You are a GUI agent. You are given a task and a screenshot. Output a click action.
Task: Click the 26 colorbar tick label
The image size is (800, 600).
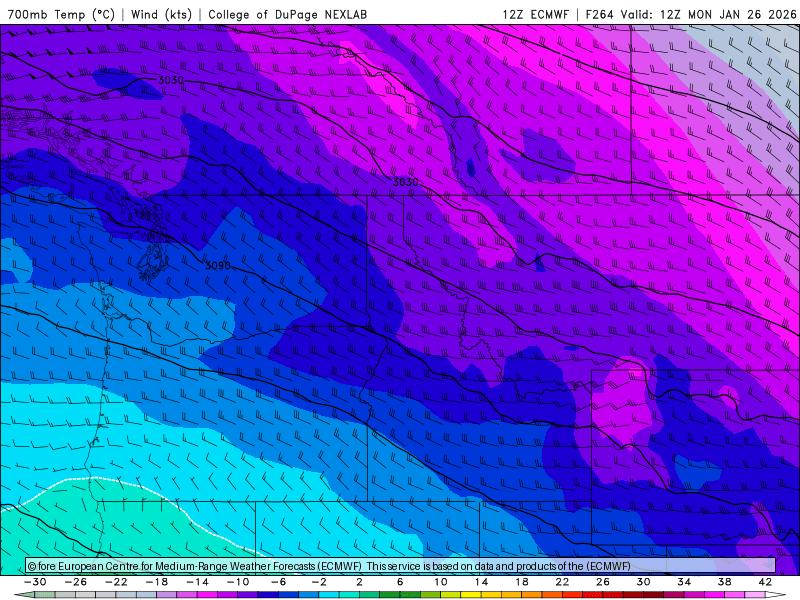tap(603, 582)
